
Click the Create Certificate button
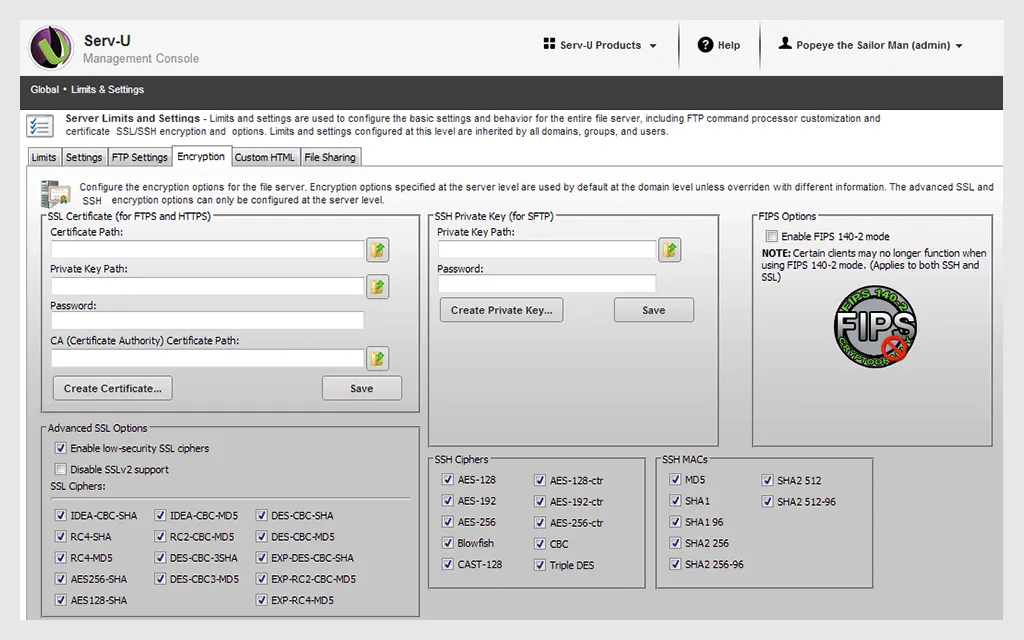(x=112, y=388)
